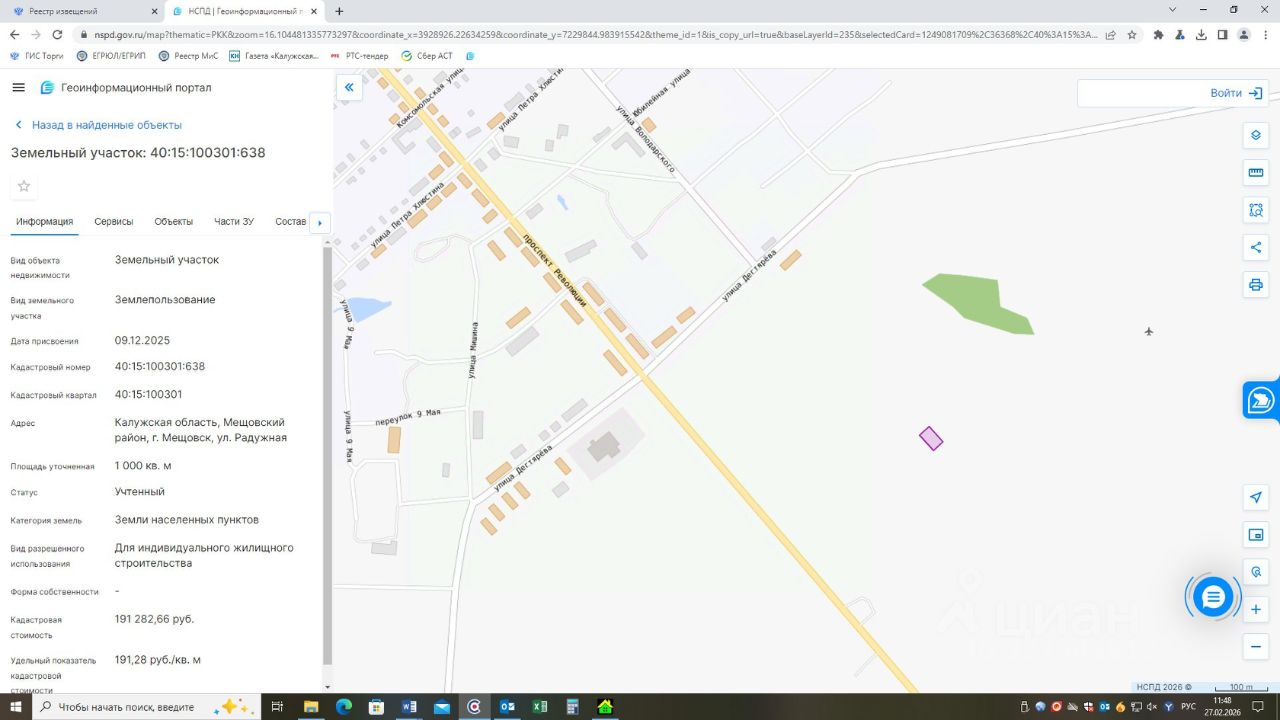Zoom out on the map with minus
The width and height of the screenshot is (1280, 720).
[x=1256, y=647]
